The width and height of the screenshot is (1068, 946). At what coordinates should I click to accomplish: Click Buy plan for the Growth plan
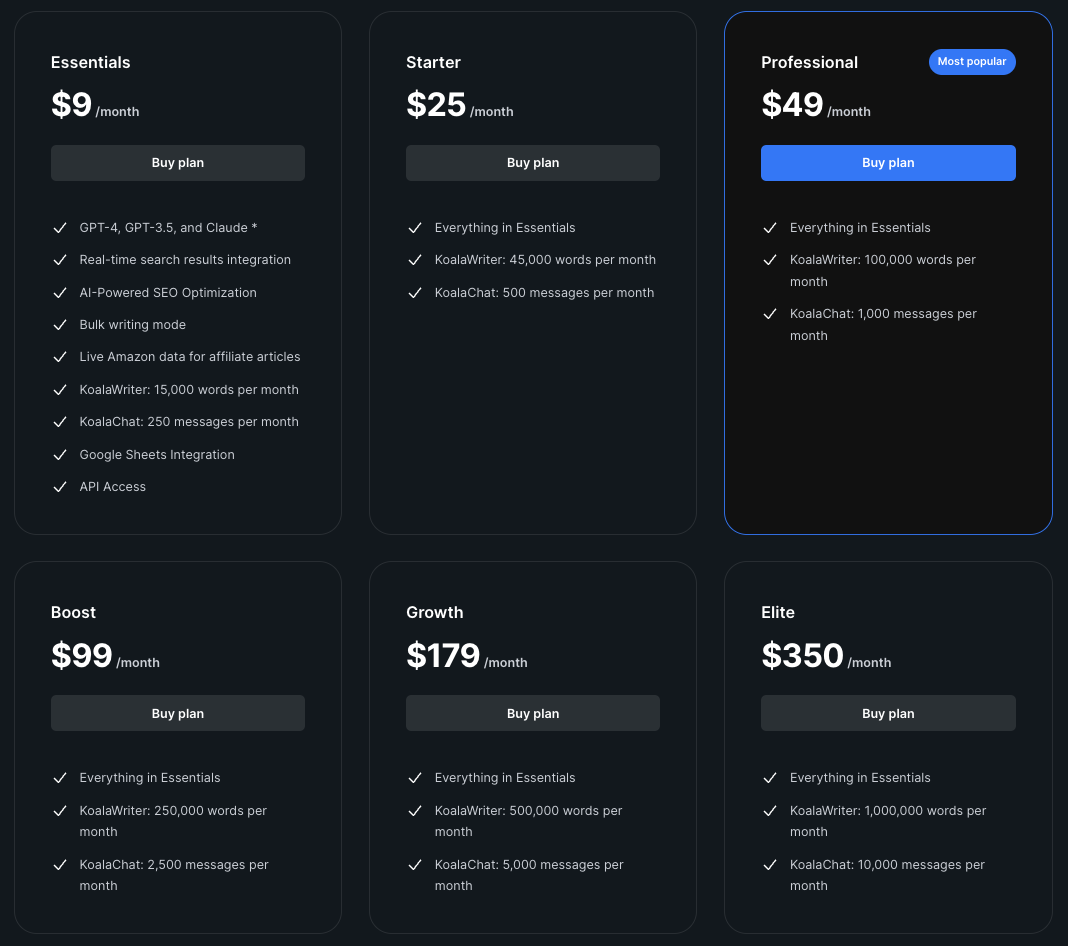tap(532, 713)
